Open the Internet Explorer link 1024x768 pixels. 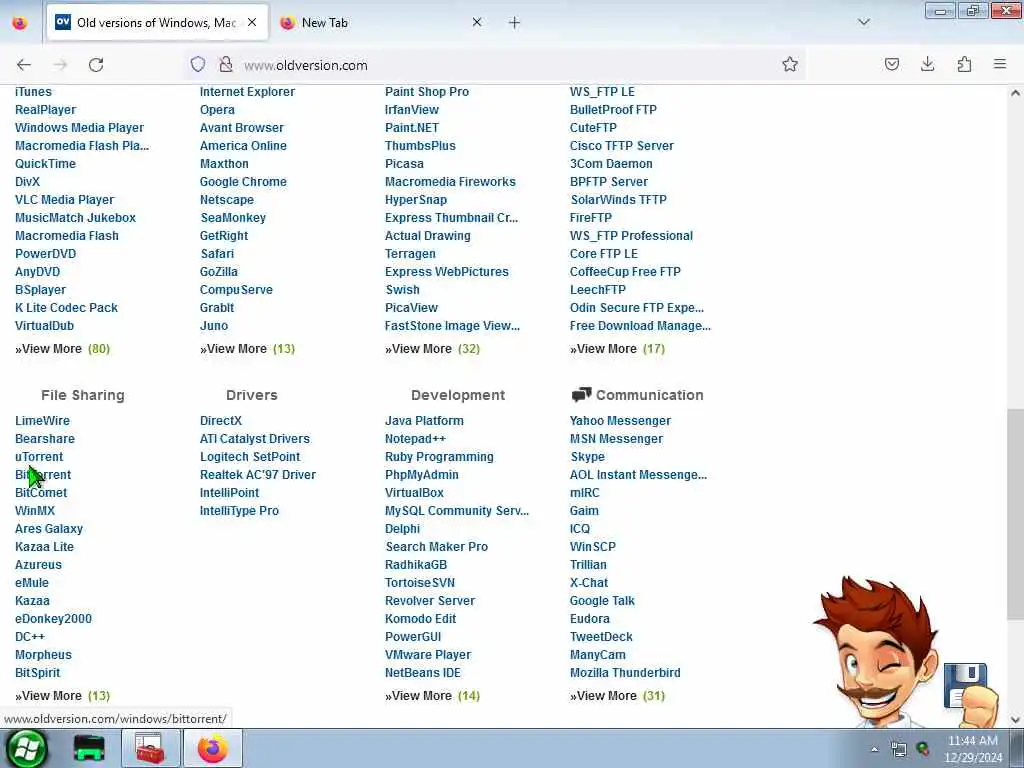point(247,91)
